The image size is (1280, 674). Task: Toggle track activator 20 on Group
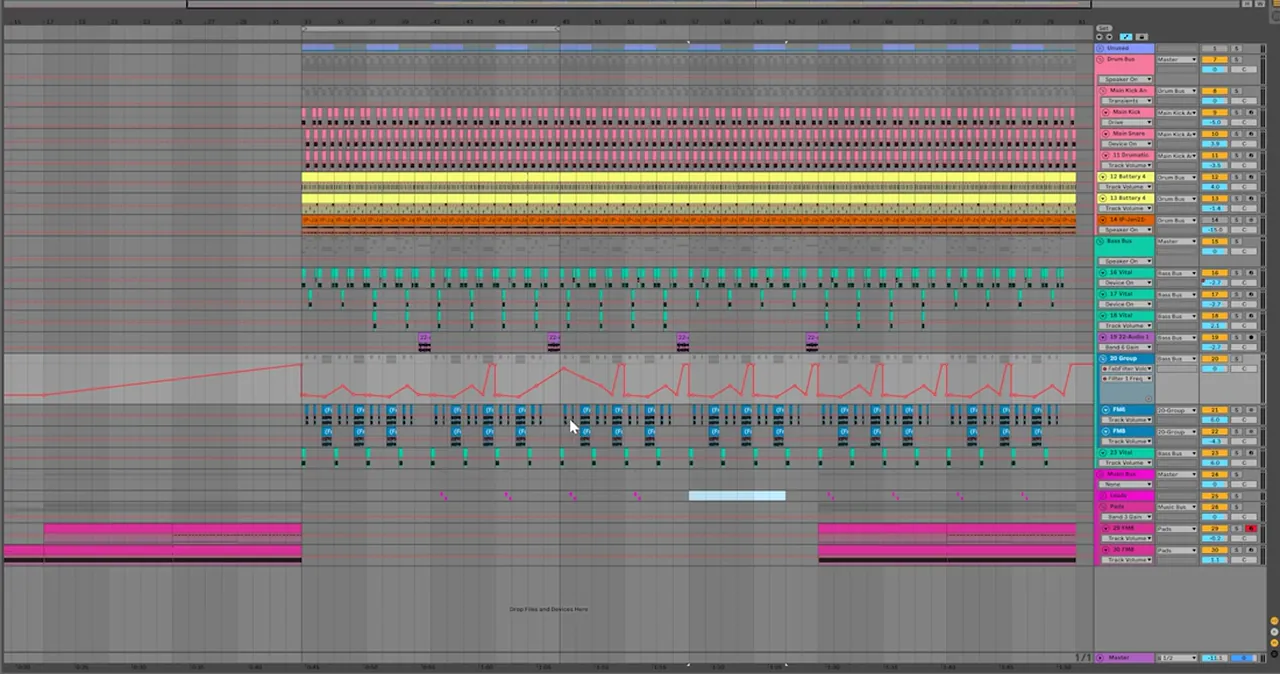coord(1215,359)
